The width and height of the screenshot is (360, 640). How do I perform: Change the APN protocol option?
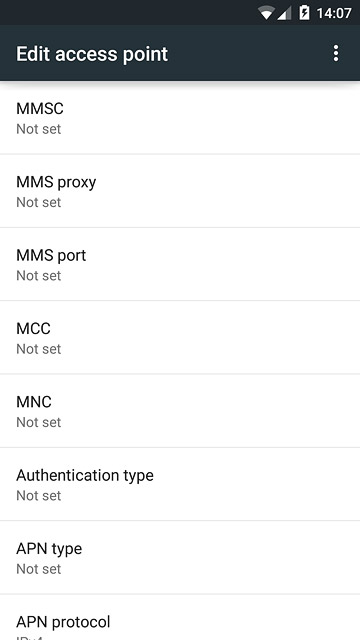180,617
